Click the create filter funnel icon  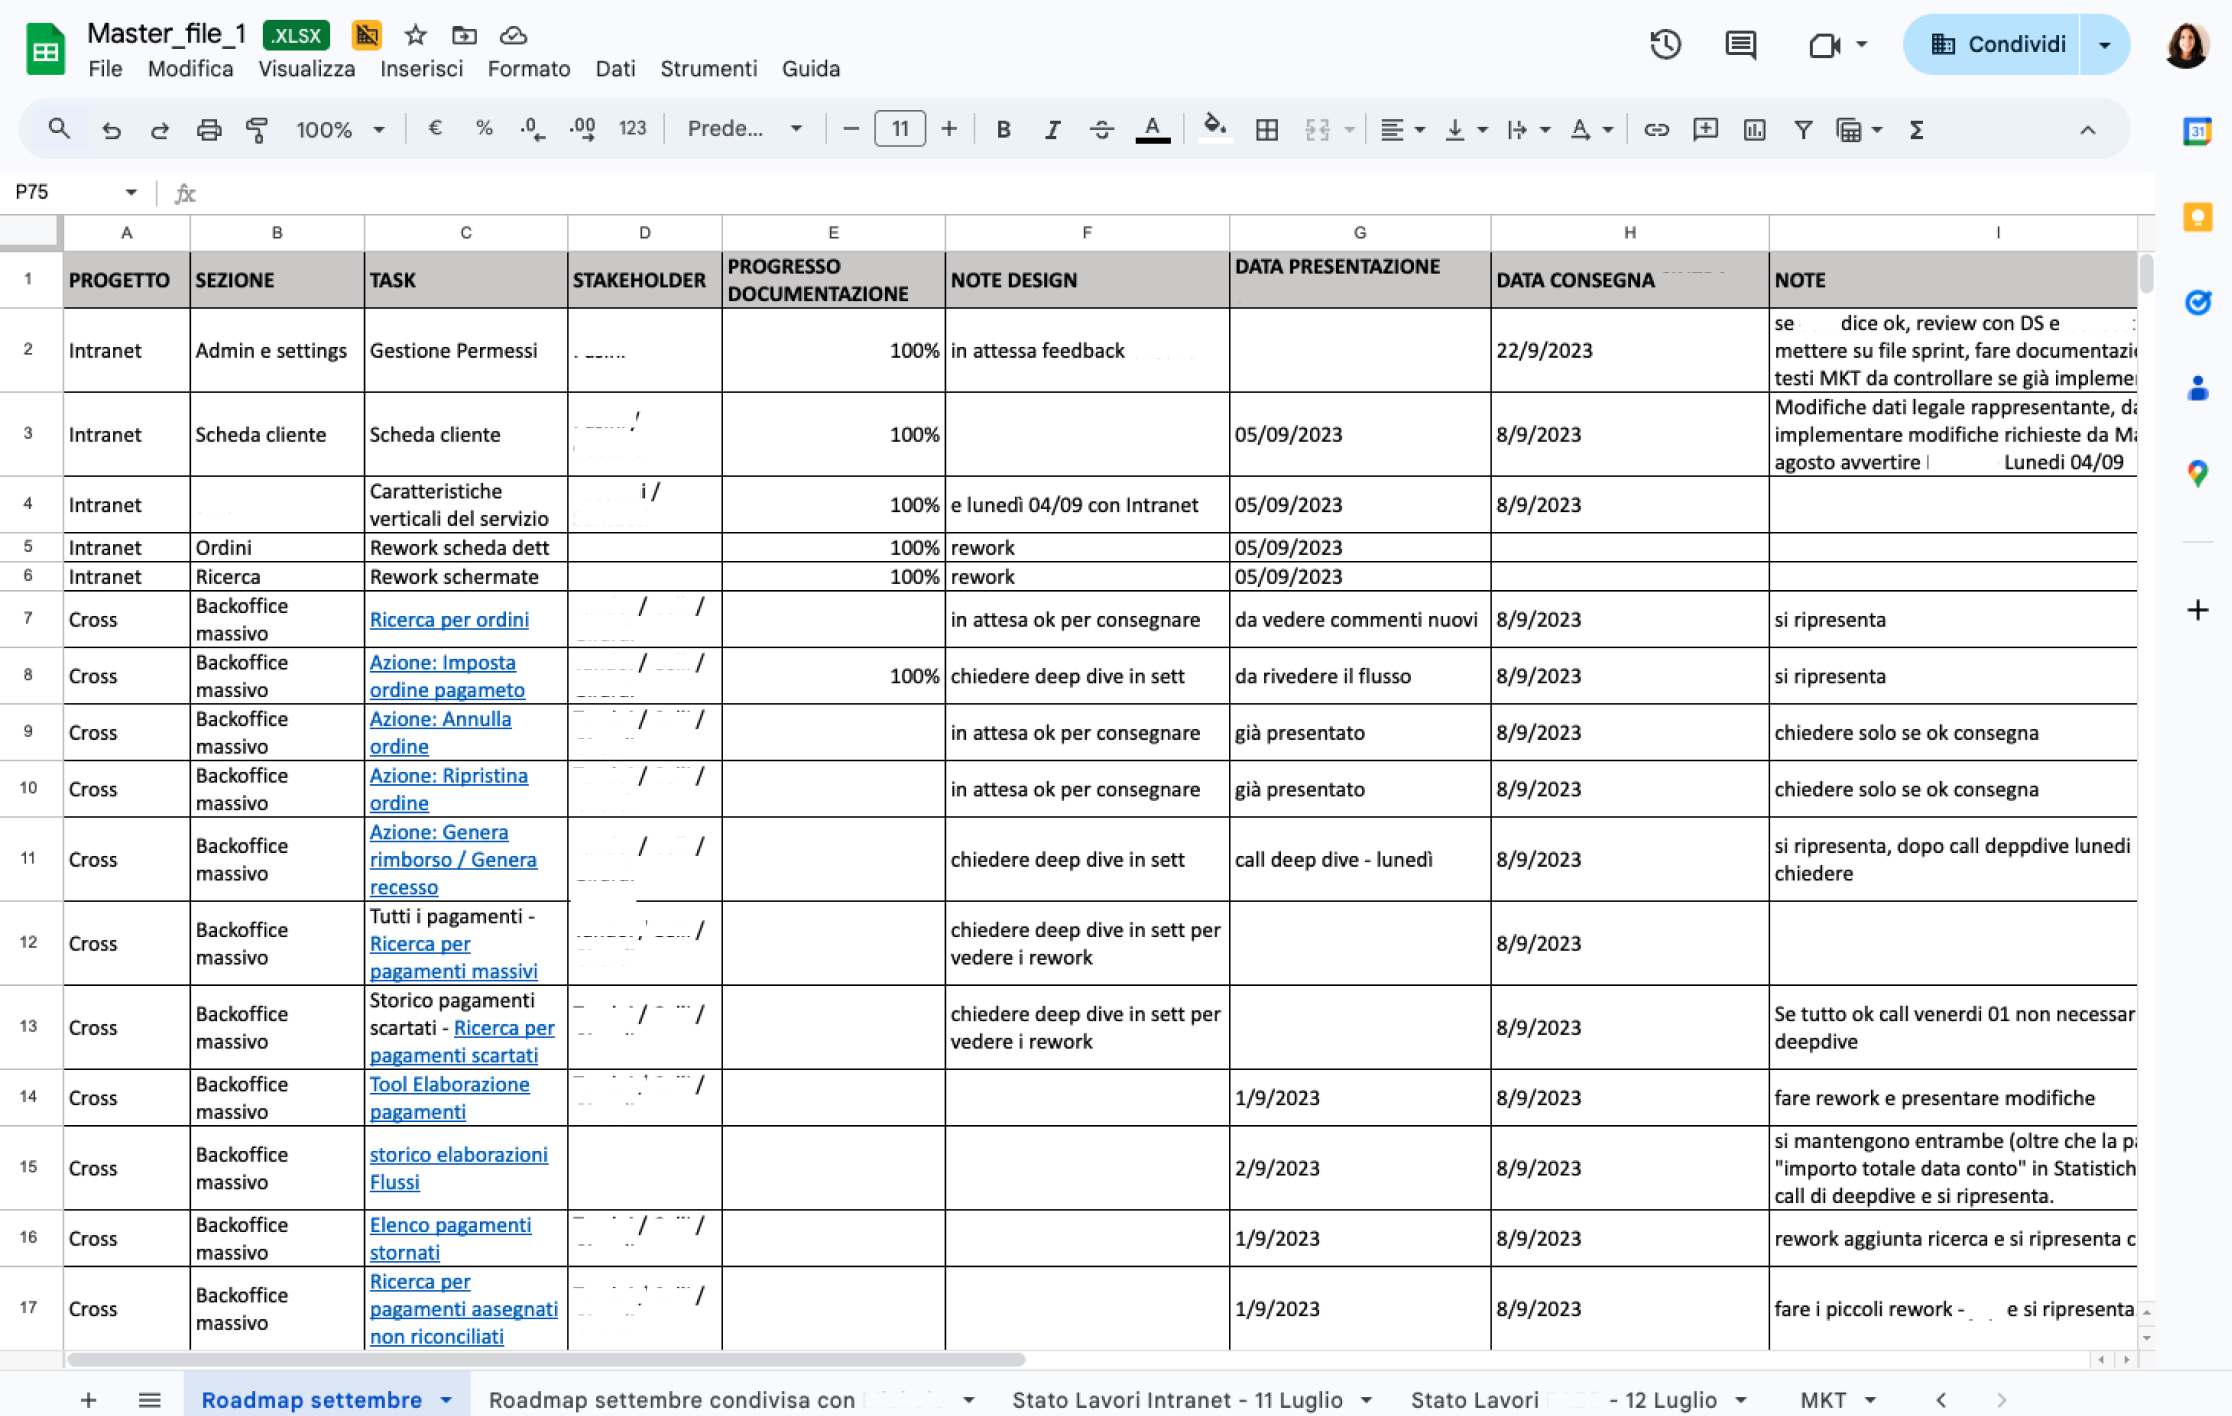click(x=1802, y=130)
